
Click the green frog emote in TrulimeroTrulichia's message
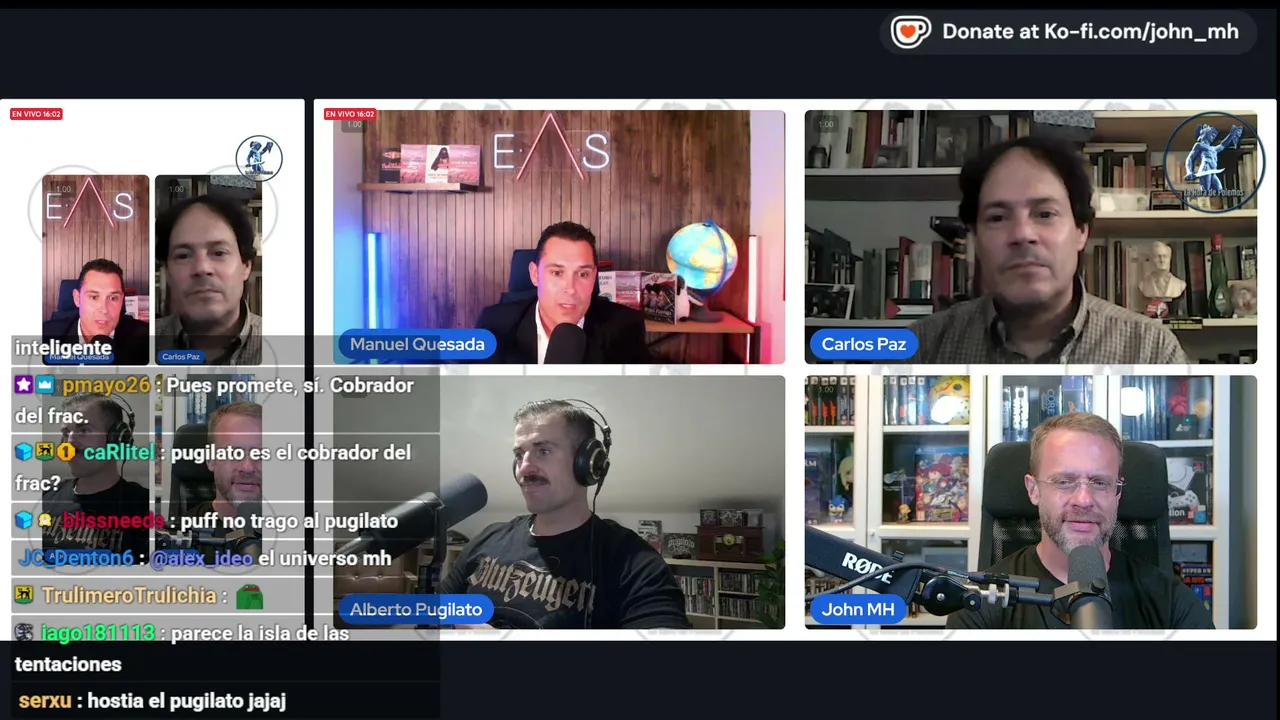point(249,597)
